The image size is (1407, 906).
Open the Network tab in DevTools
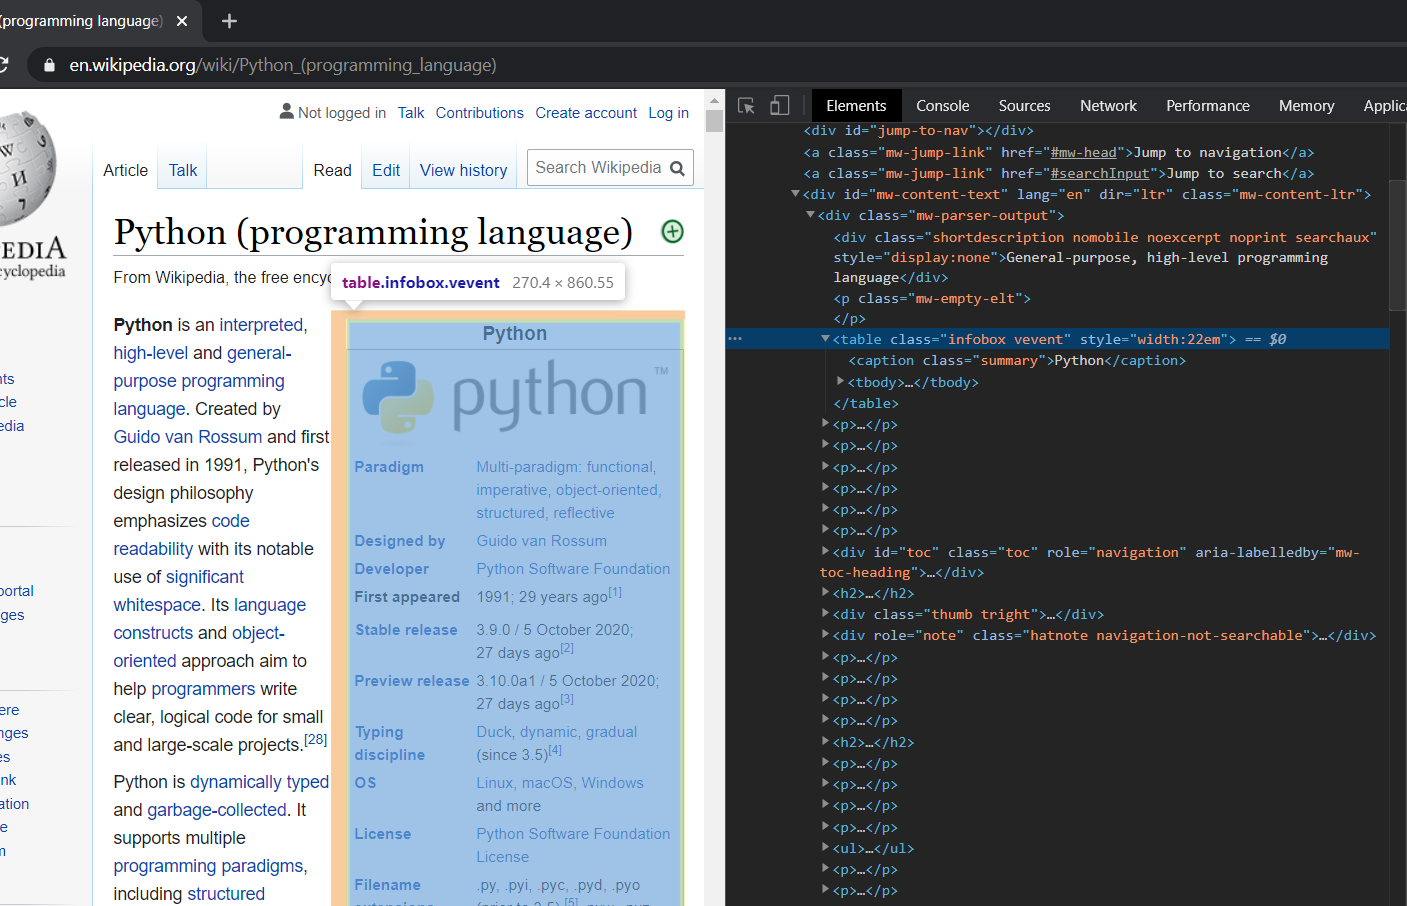pos(1108,106)
